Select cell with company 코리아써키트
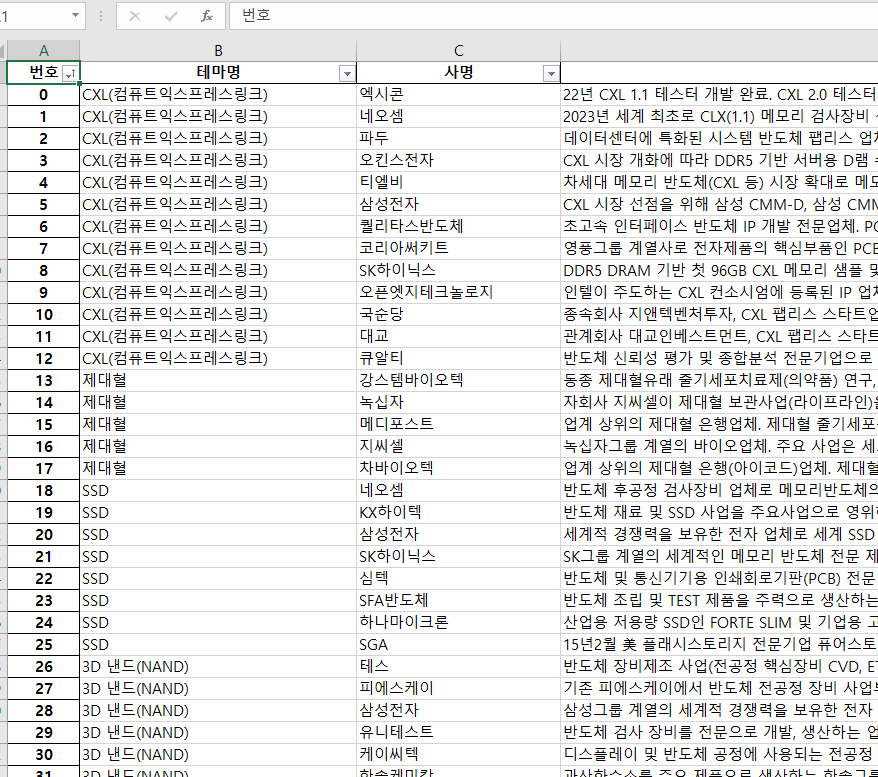This screenshot has width=878, height=777. coord(458,248)
